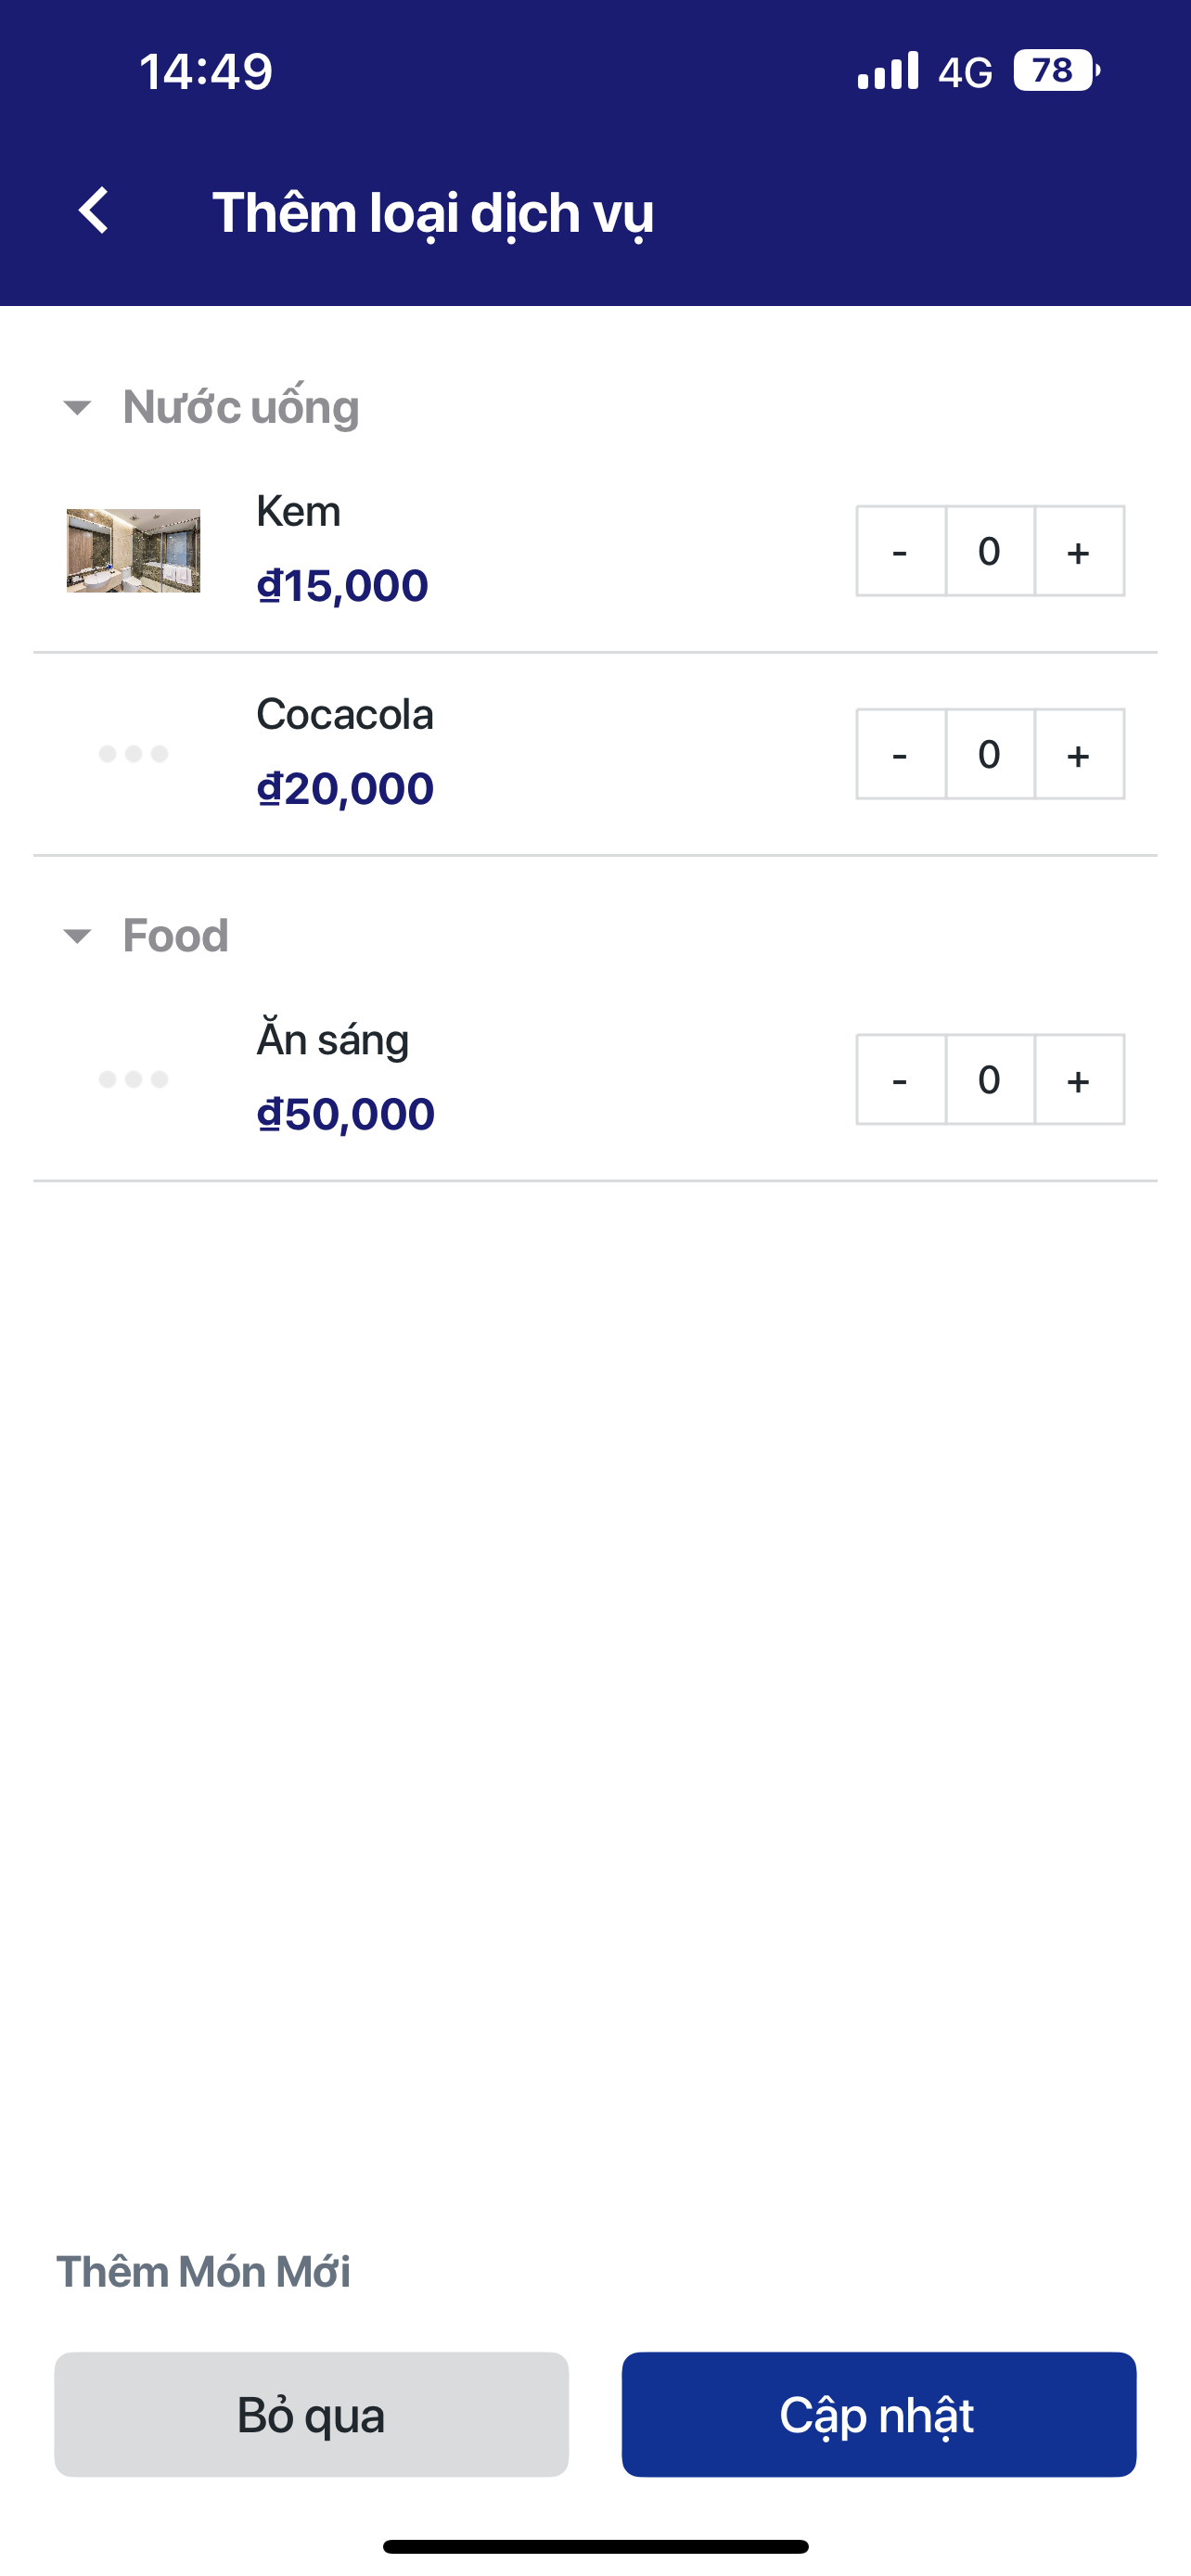Collapse the Food category
1191x2576 pixels.
pos(77,936)
